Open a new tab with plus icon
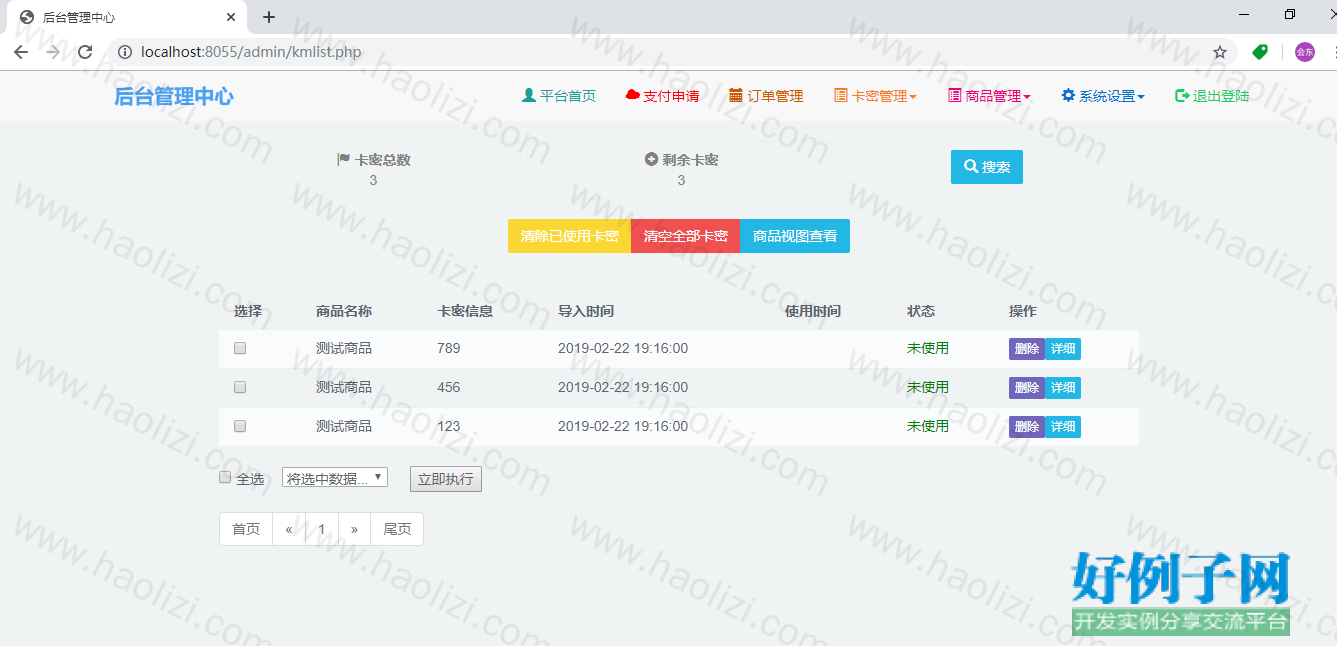 (x=269, y=17)
